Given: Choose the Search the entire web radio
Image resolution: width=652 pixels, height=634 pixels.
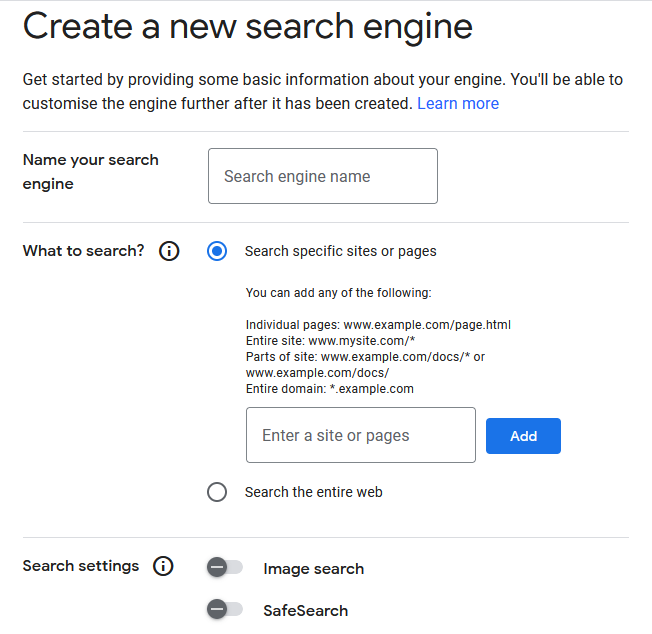Looking at the screenshot, I should tap(217, 492).
